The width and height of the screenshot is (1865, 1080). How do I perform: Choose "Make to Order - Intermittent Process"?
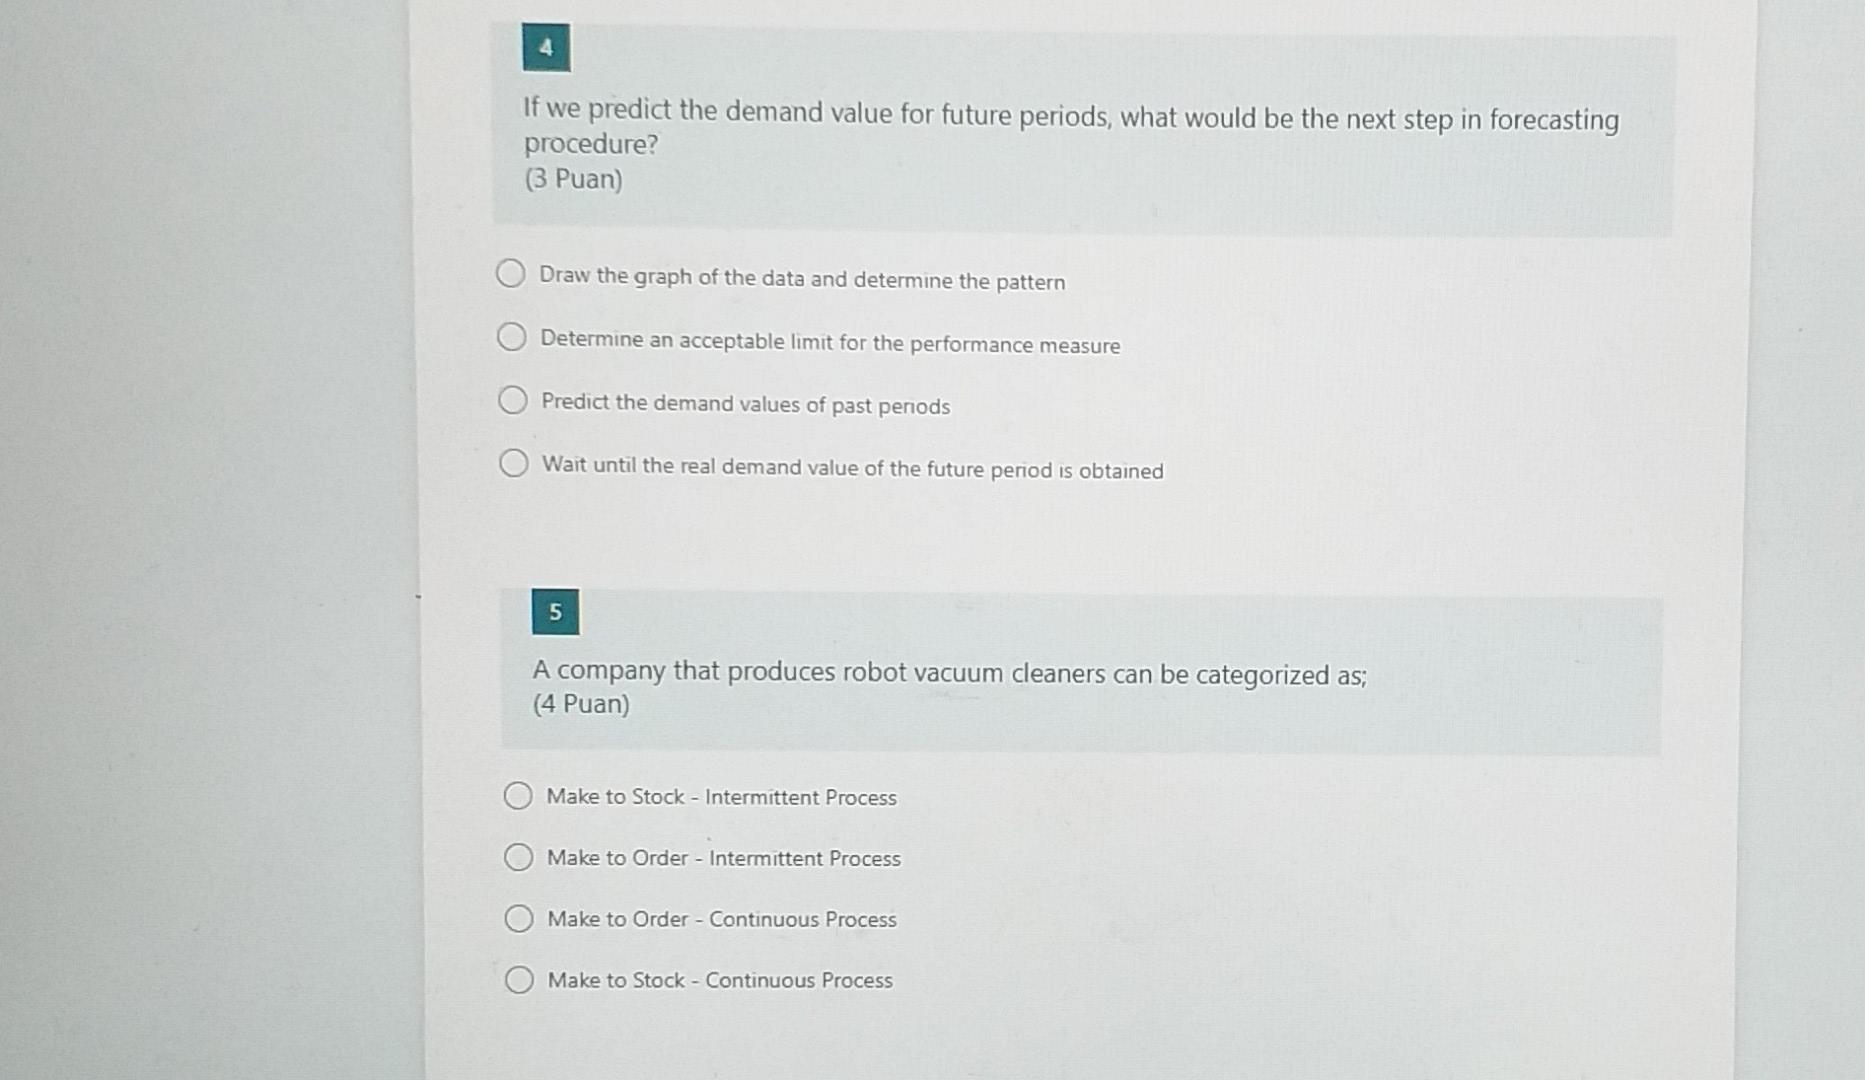[x=723, y=857]
